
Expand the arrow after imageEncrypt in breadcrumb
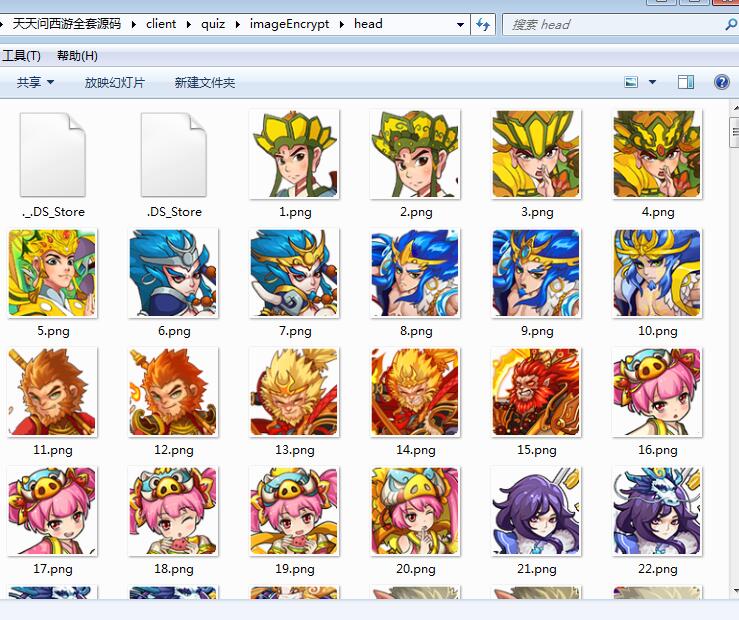point(341,24)
